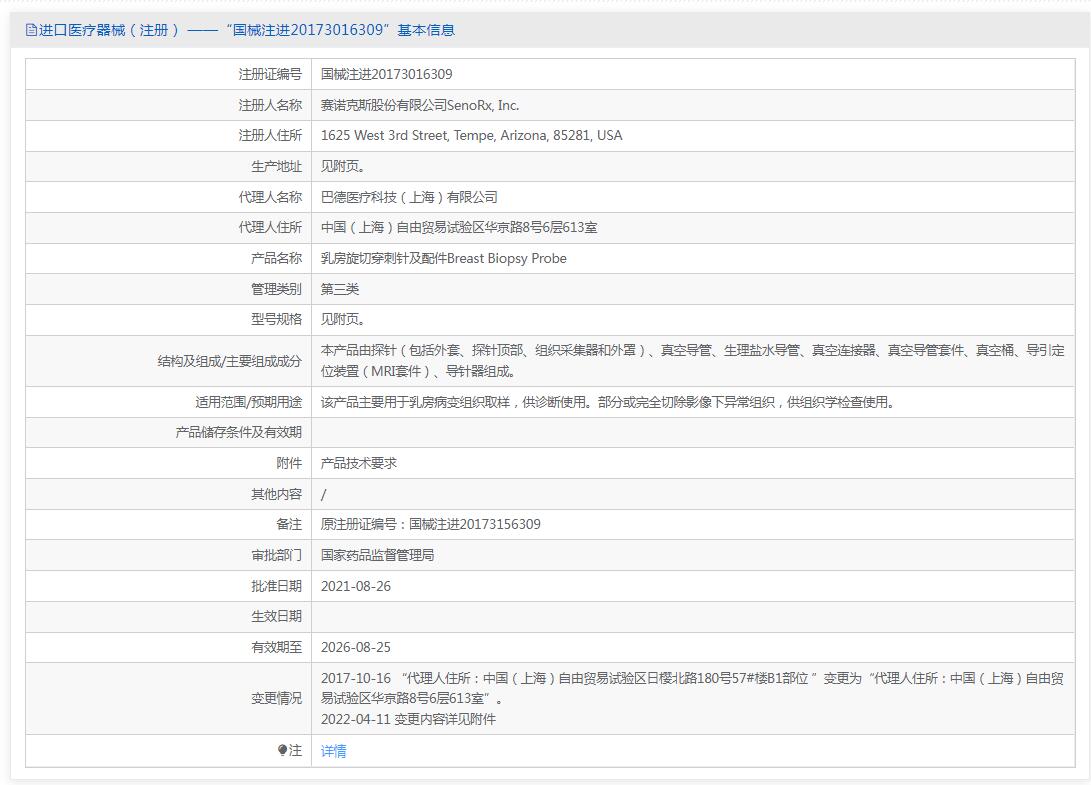Click the 生产地址 label
This screenshot has width=1091, height=785.
(x=276, y=166)
